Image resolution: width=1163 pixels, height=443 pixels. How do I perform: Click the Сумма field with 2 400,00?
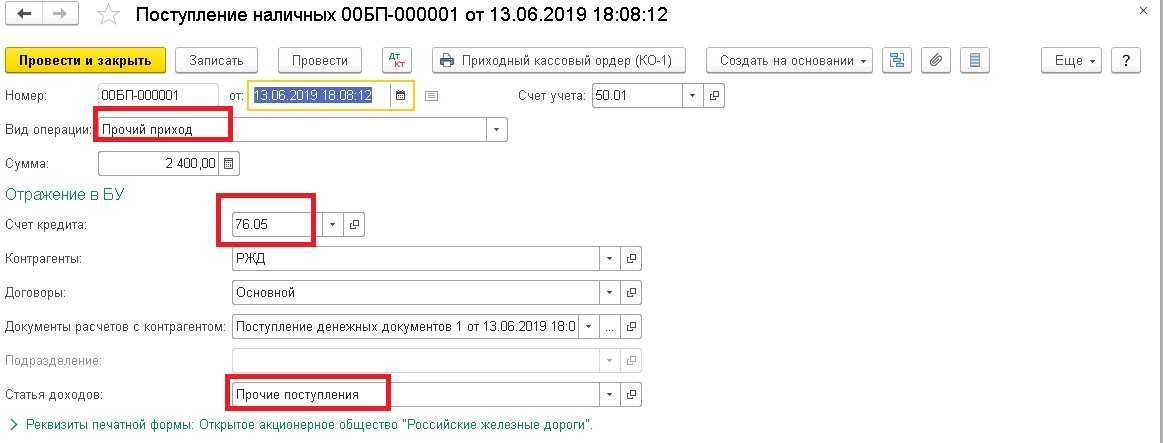click(x=159, y=163)
